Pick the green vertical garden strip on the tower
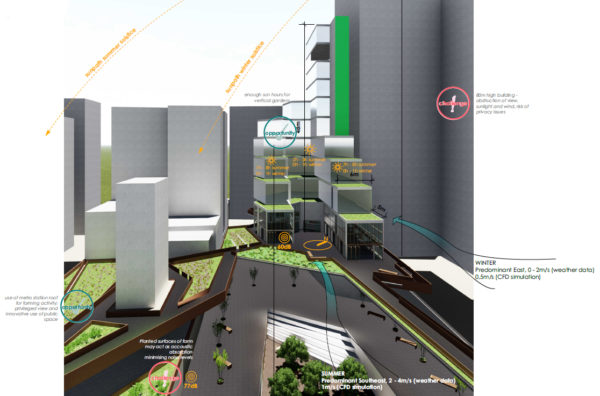 [342, 76]
